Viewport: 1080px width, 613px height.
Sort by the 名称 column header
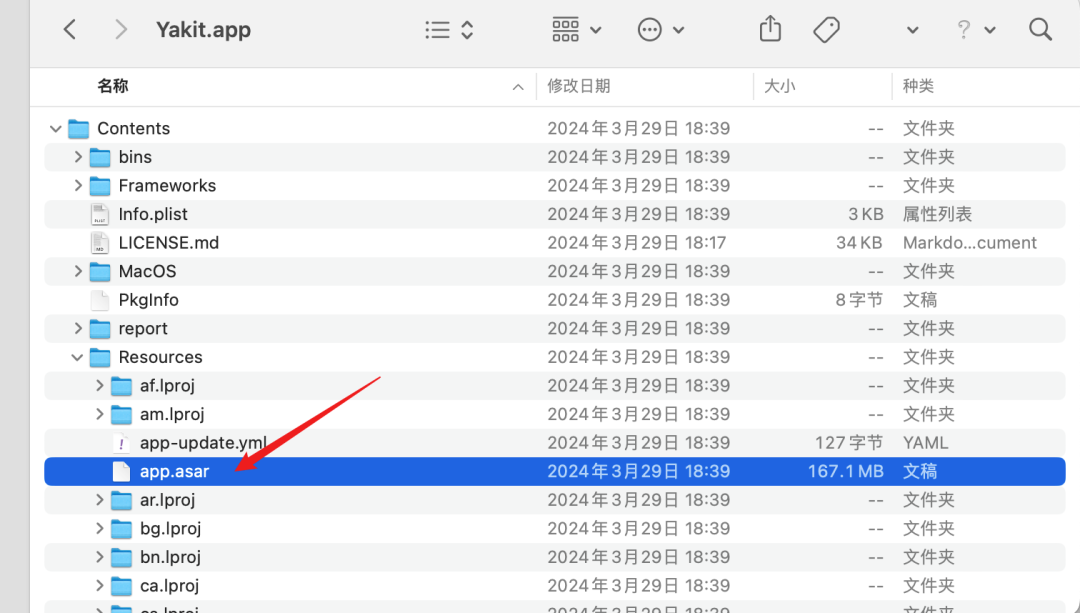coord(113,86)
